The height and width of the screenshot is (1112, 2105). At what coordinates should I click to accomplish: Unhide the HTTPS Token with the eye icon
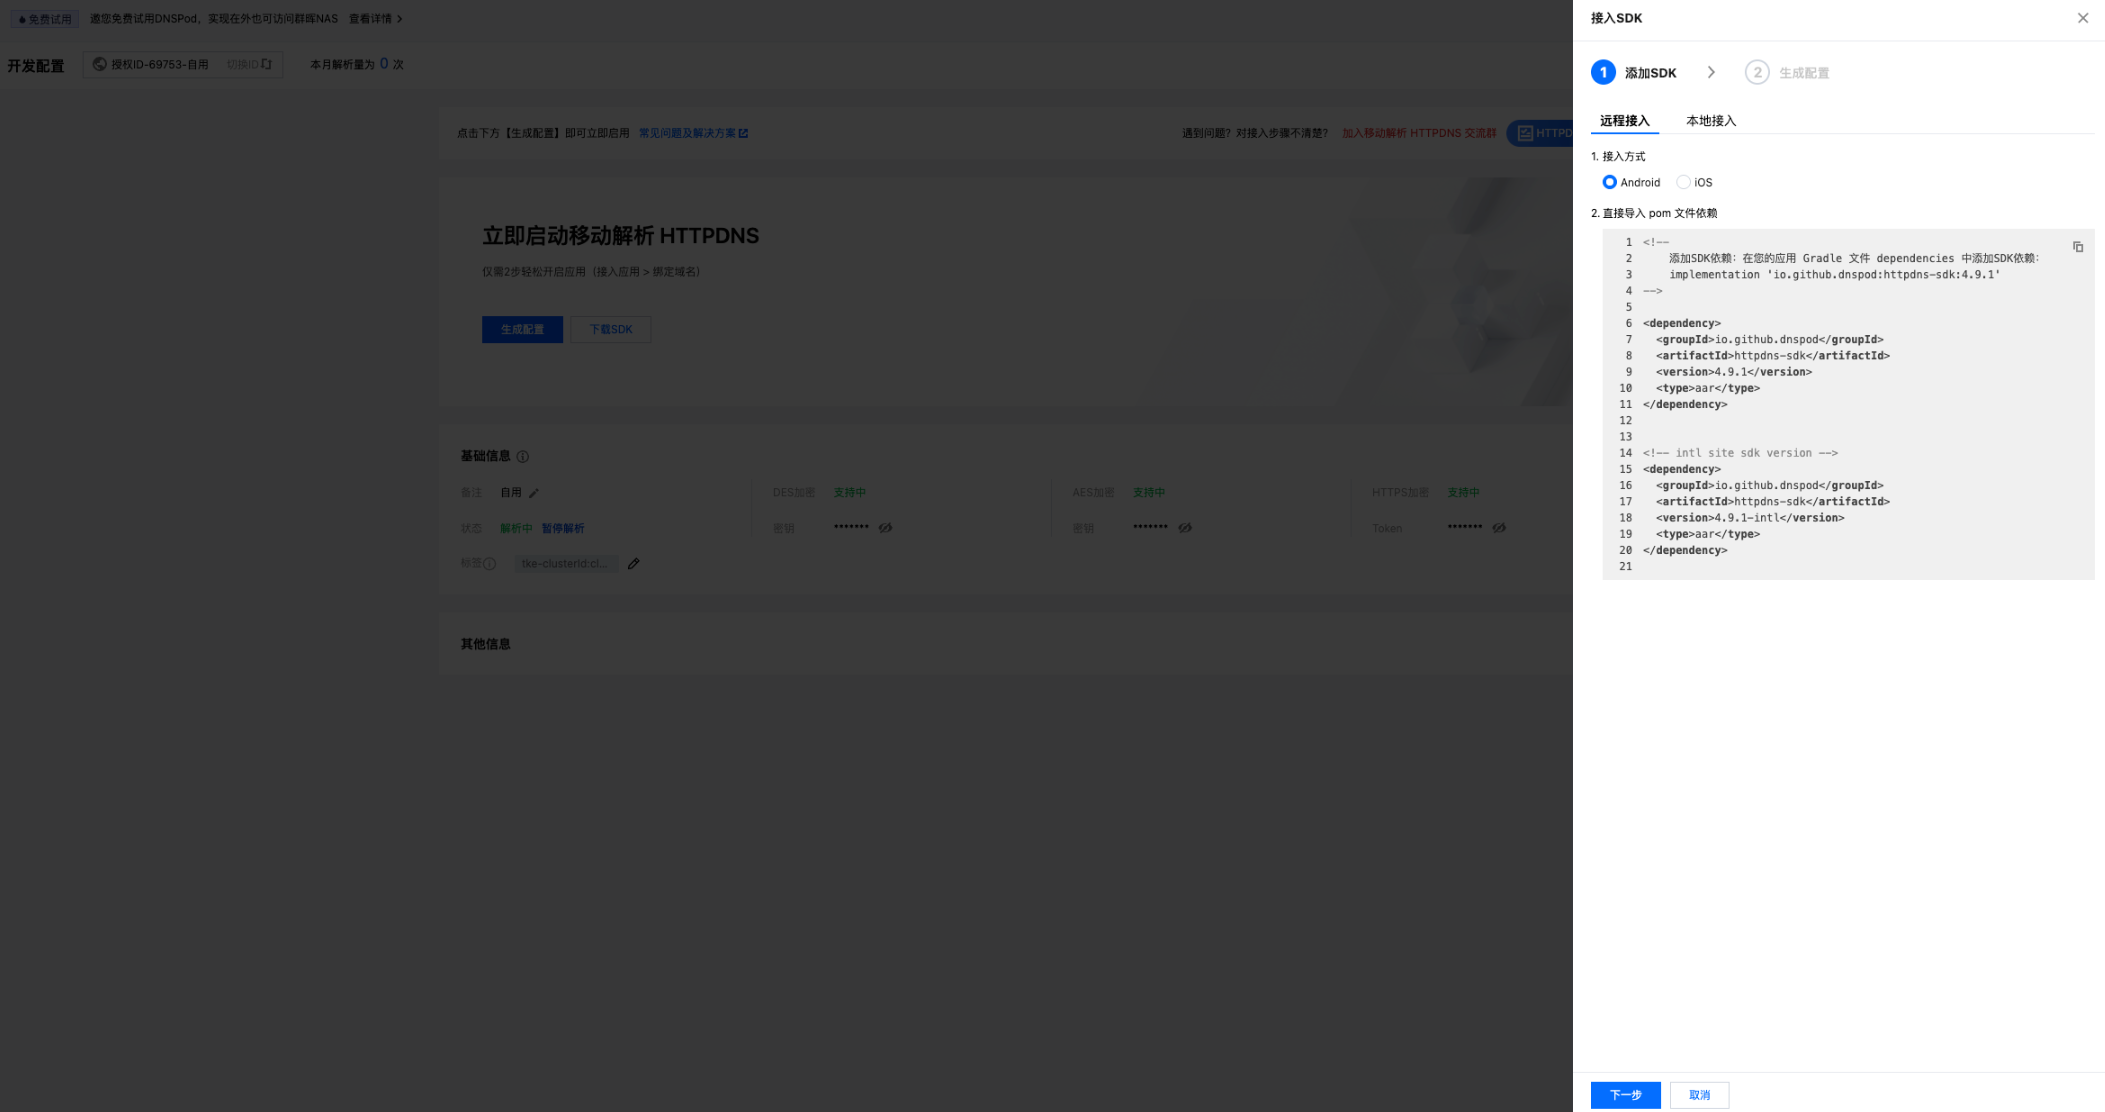tap(1499, 528)
